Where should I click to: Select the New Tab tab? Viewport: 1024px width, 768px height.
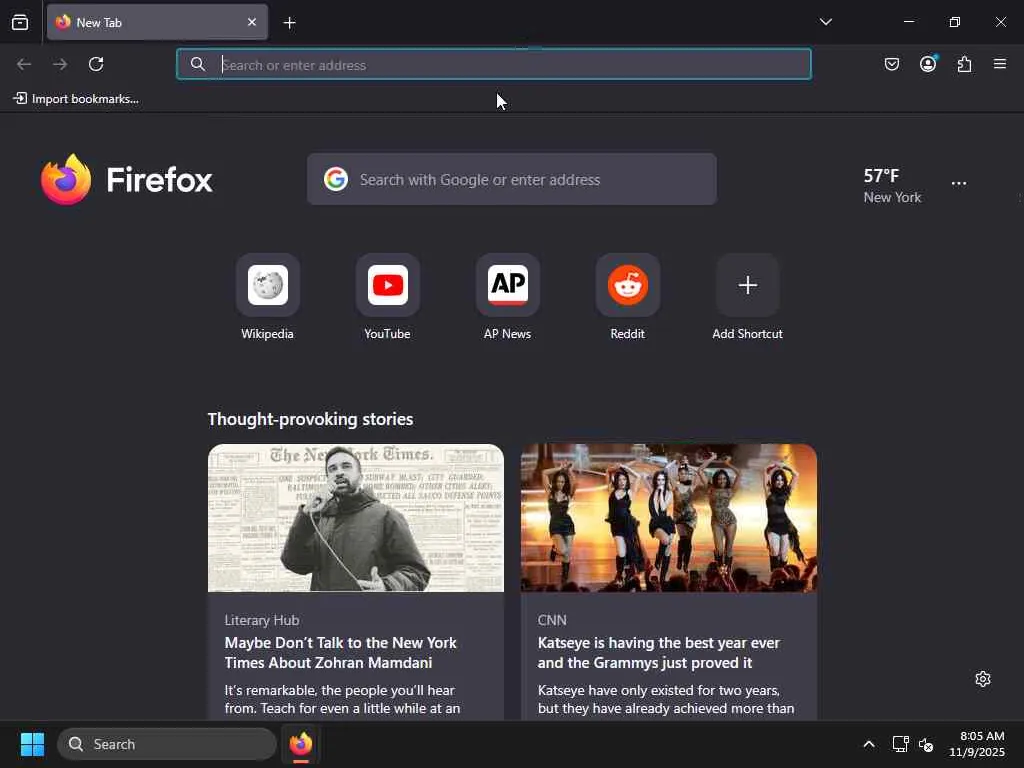tap(157, 22)
